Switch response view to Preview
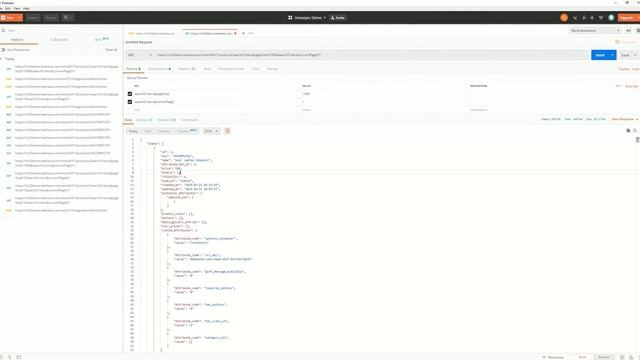 point(164,131)
